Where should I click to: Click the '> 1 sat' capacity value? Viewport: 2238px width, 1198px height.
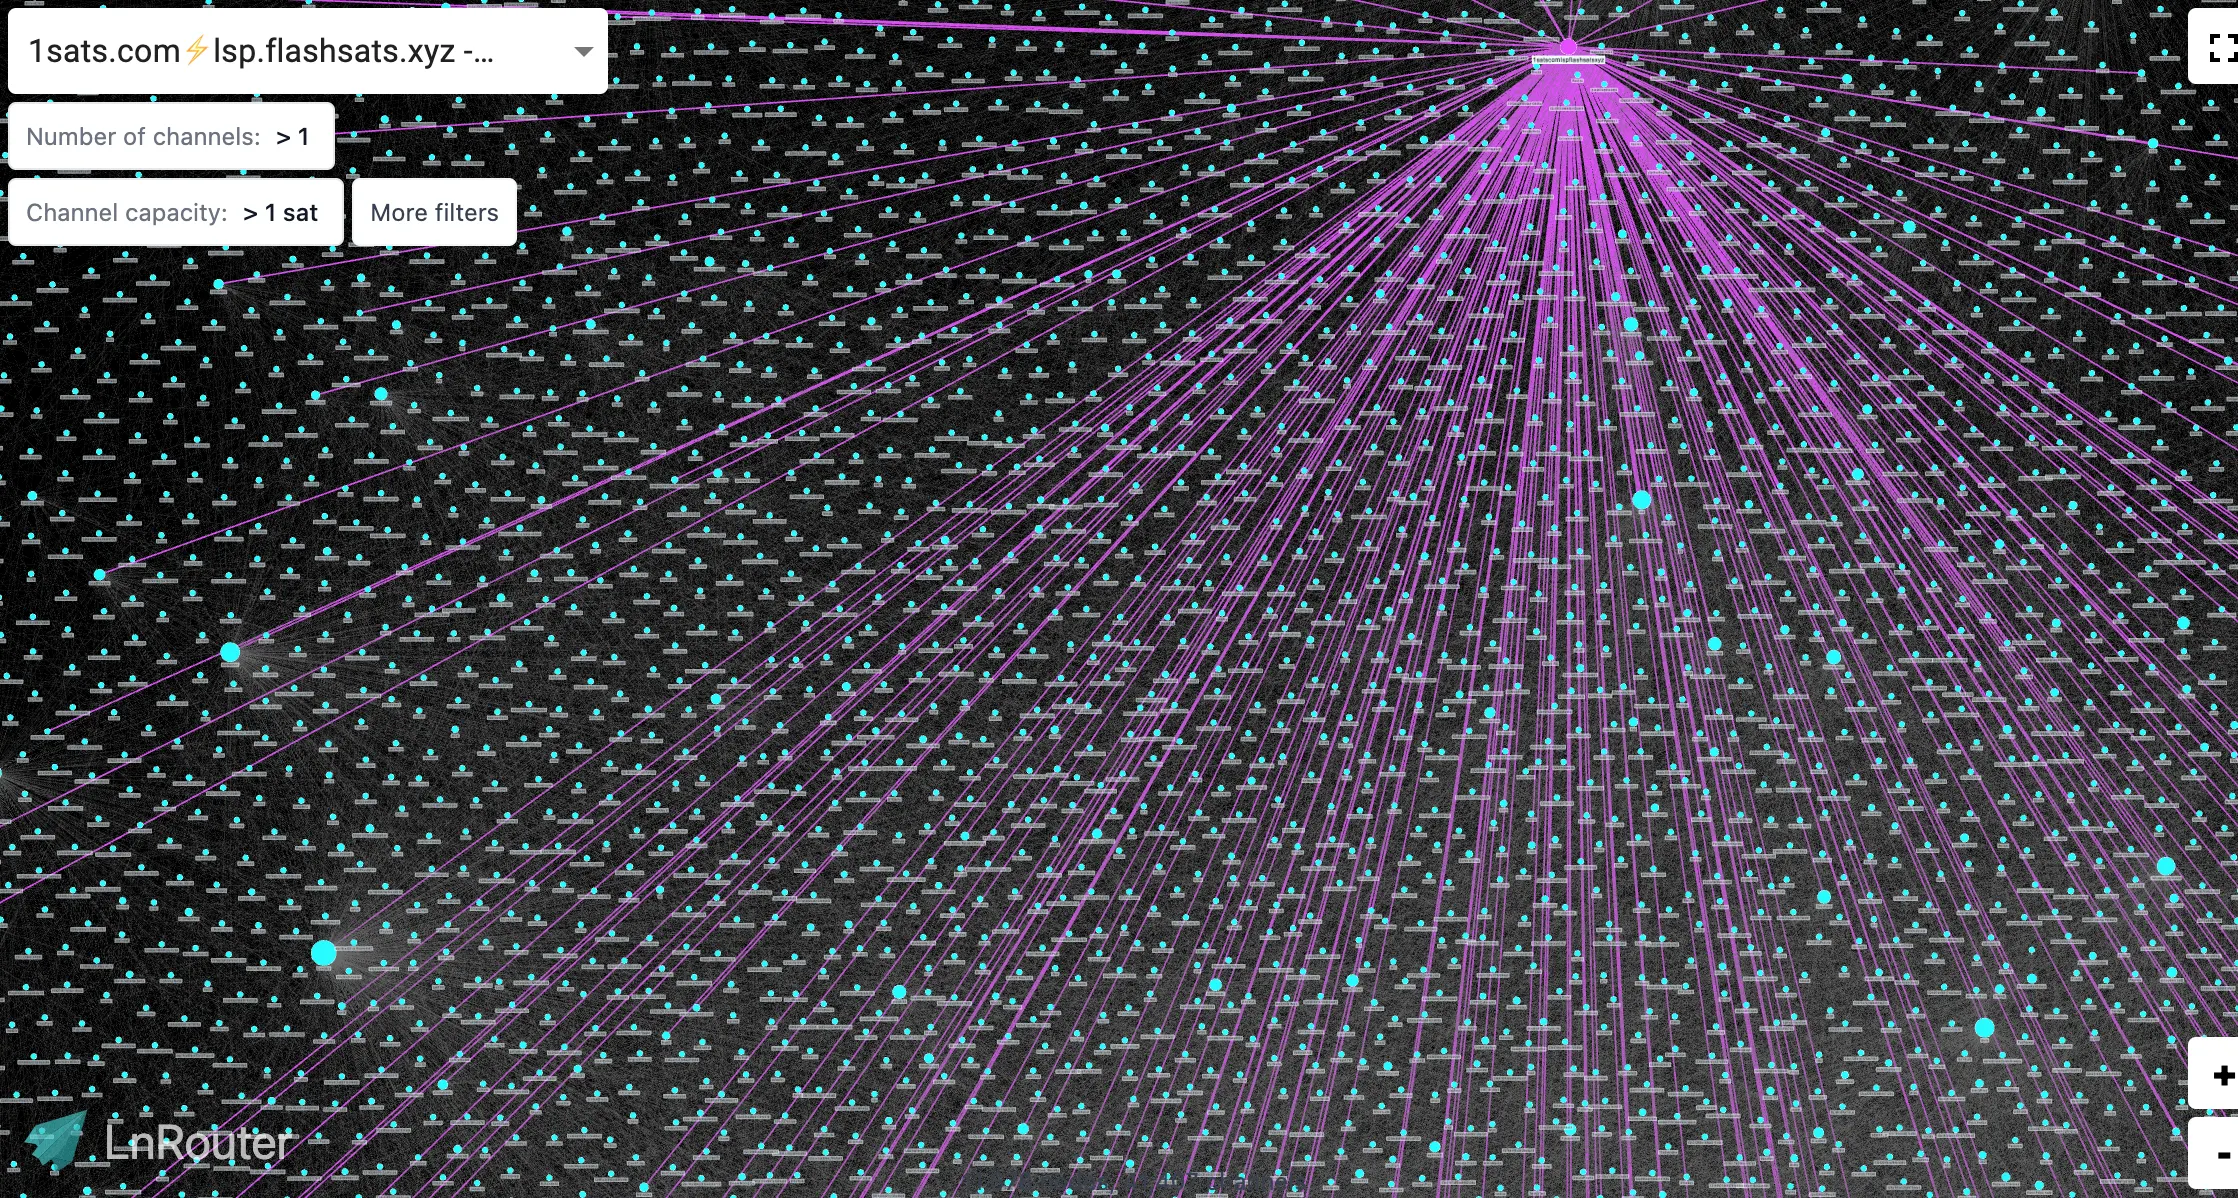pyautogui.click(x=279, y=212)
